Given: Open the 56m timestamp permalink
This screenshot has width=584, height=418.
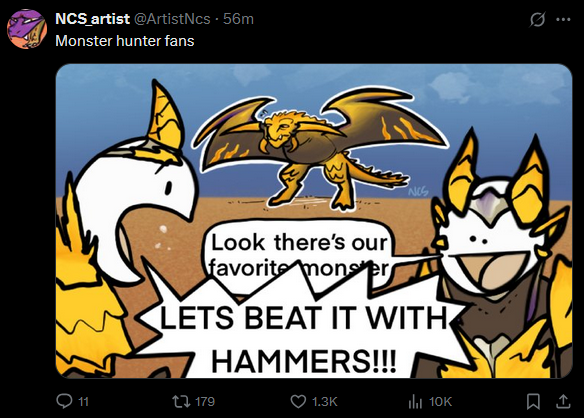Looking at the screenshot, I should click(238, 19).
